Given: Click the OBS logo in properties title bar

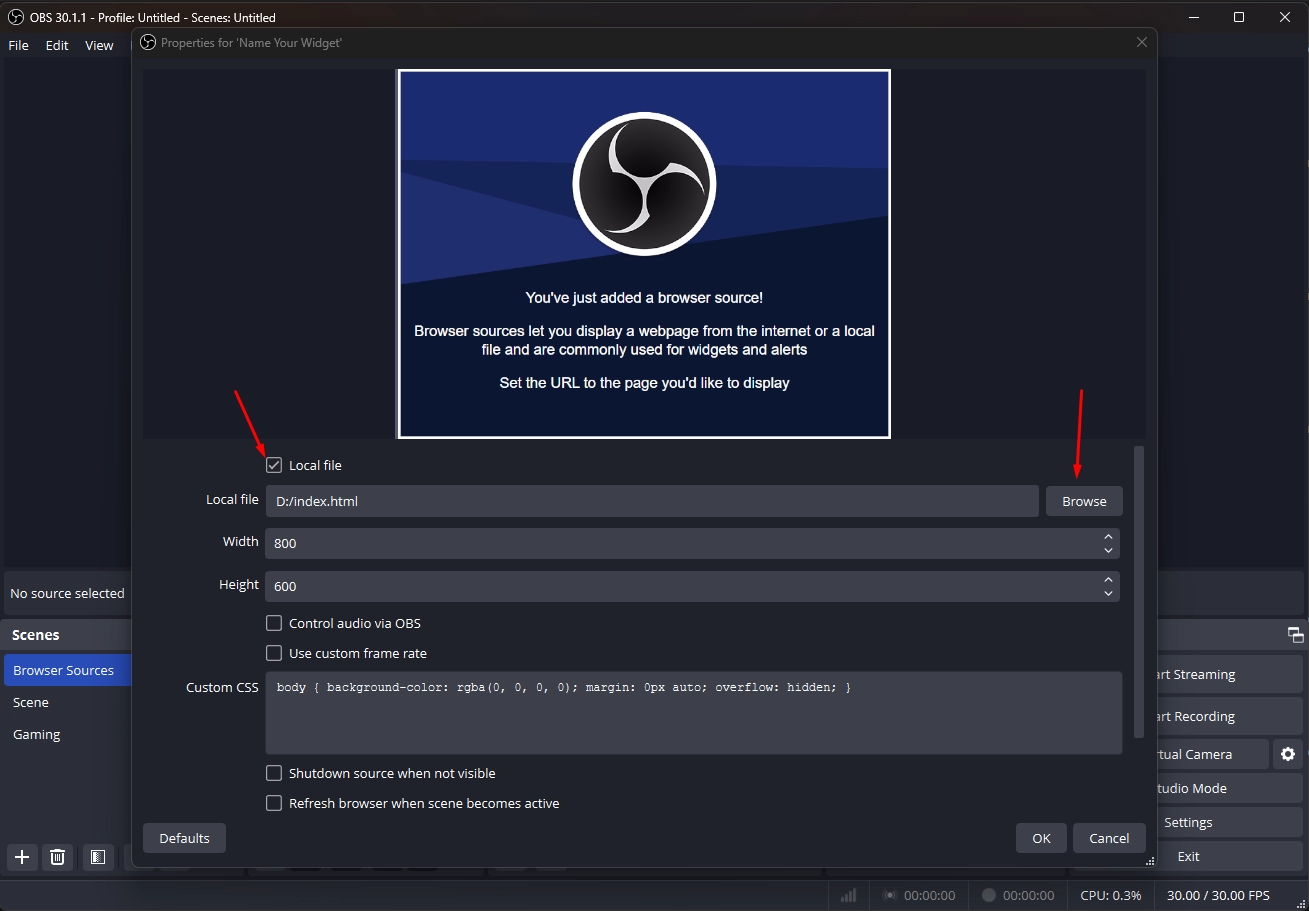Looking at the screenshot, I should point(148,42).
